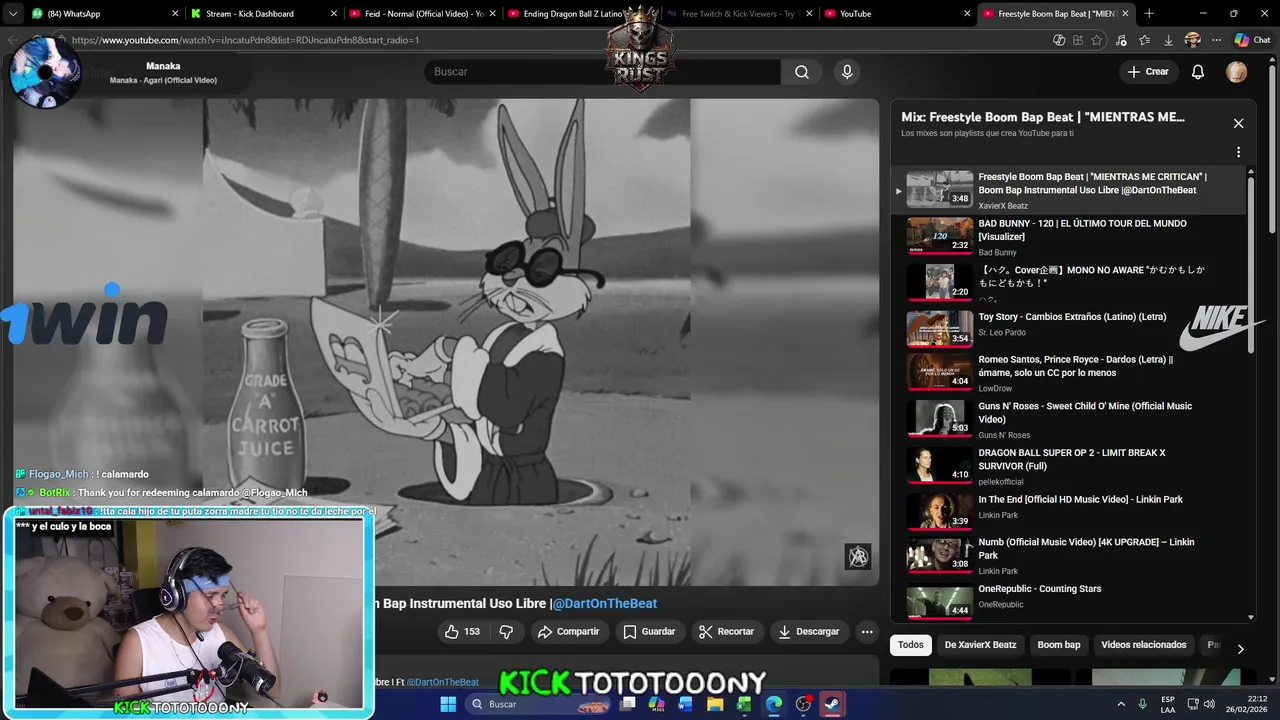Switch to Stream - Kick Dashboard tab
The width and height of the screenshot is (1280, 720).
pos(262,14)
